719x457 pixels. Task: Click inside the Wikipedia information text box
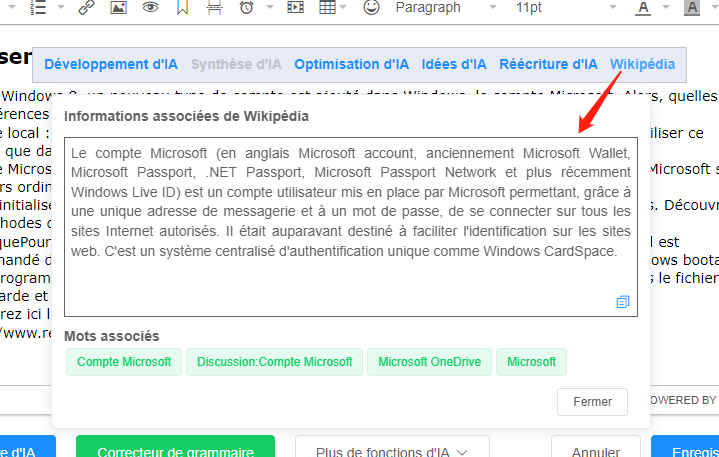coord(351,227)
